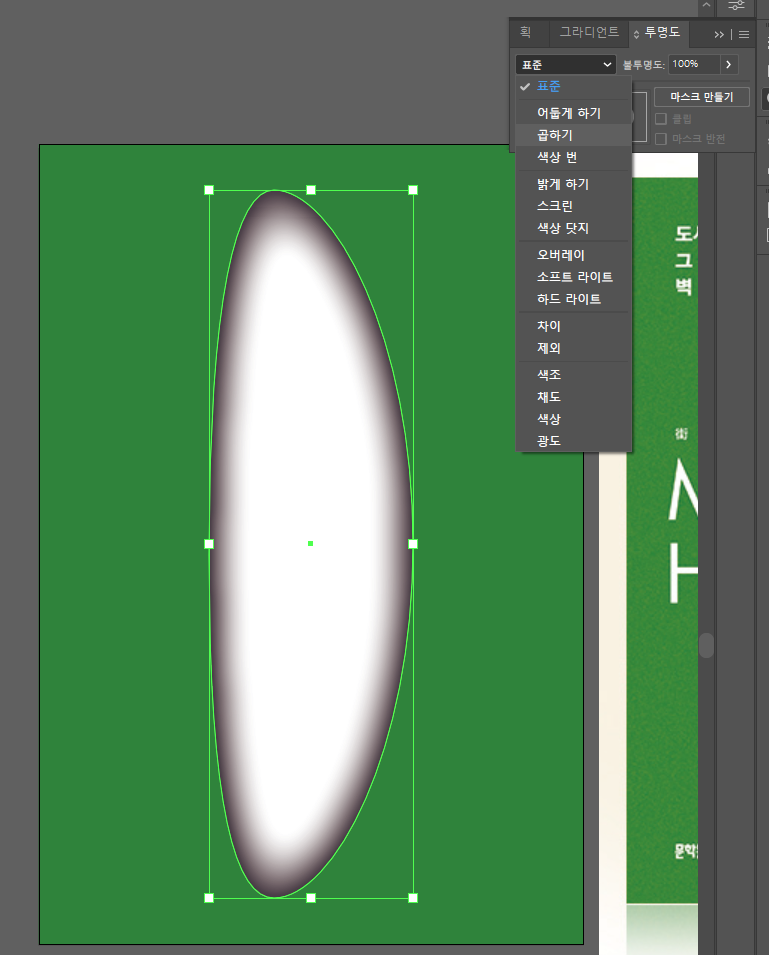The height and width of the screenshot is (955, 769).
Task: Choose 차이 blend mode
Action: pyautogui.click(x=573, y=326)
